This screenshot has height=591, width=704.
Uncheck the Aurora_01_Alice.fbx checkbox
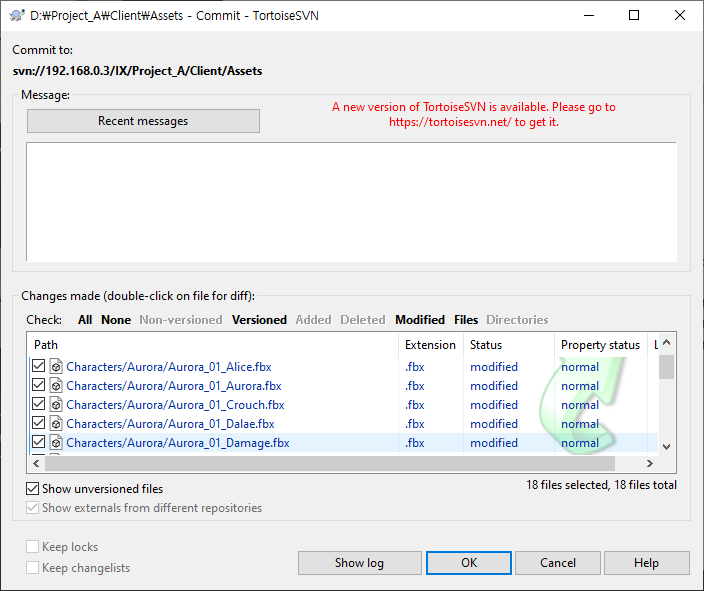(x=39, y=367)
